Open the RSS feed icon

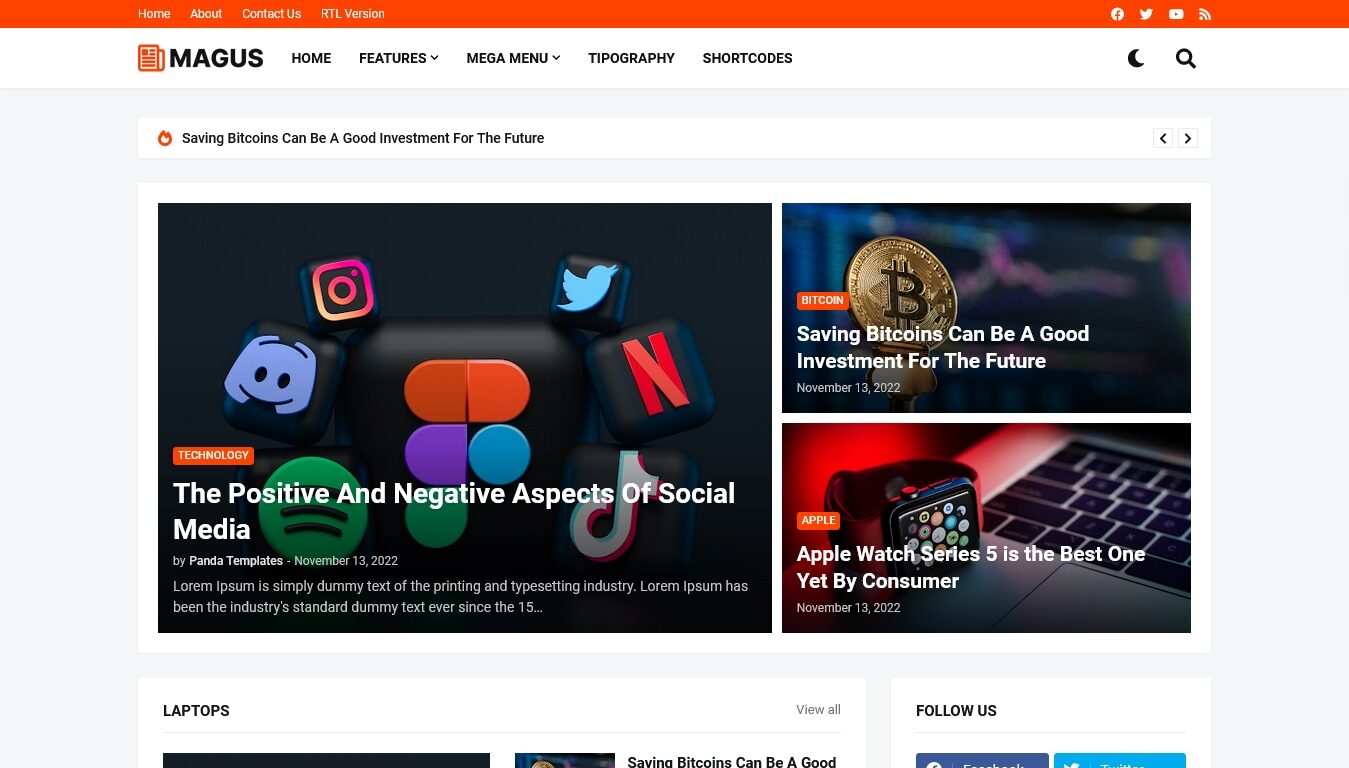[x=1205, y=14]
